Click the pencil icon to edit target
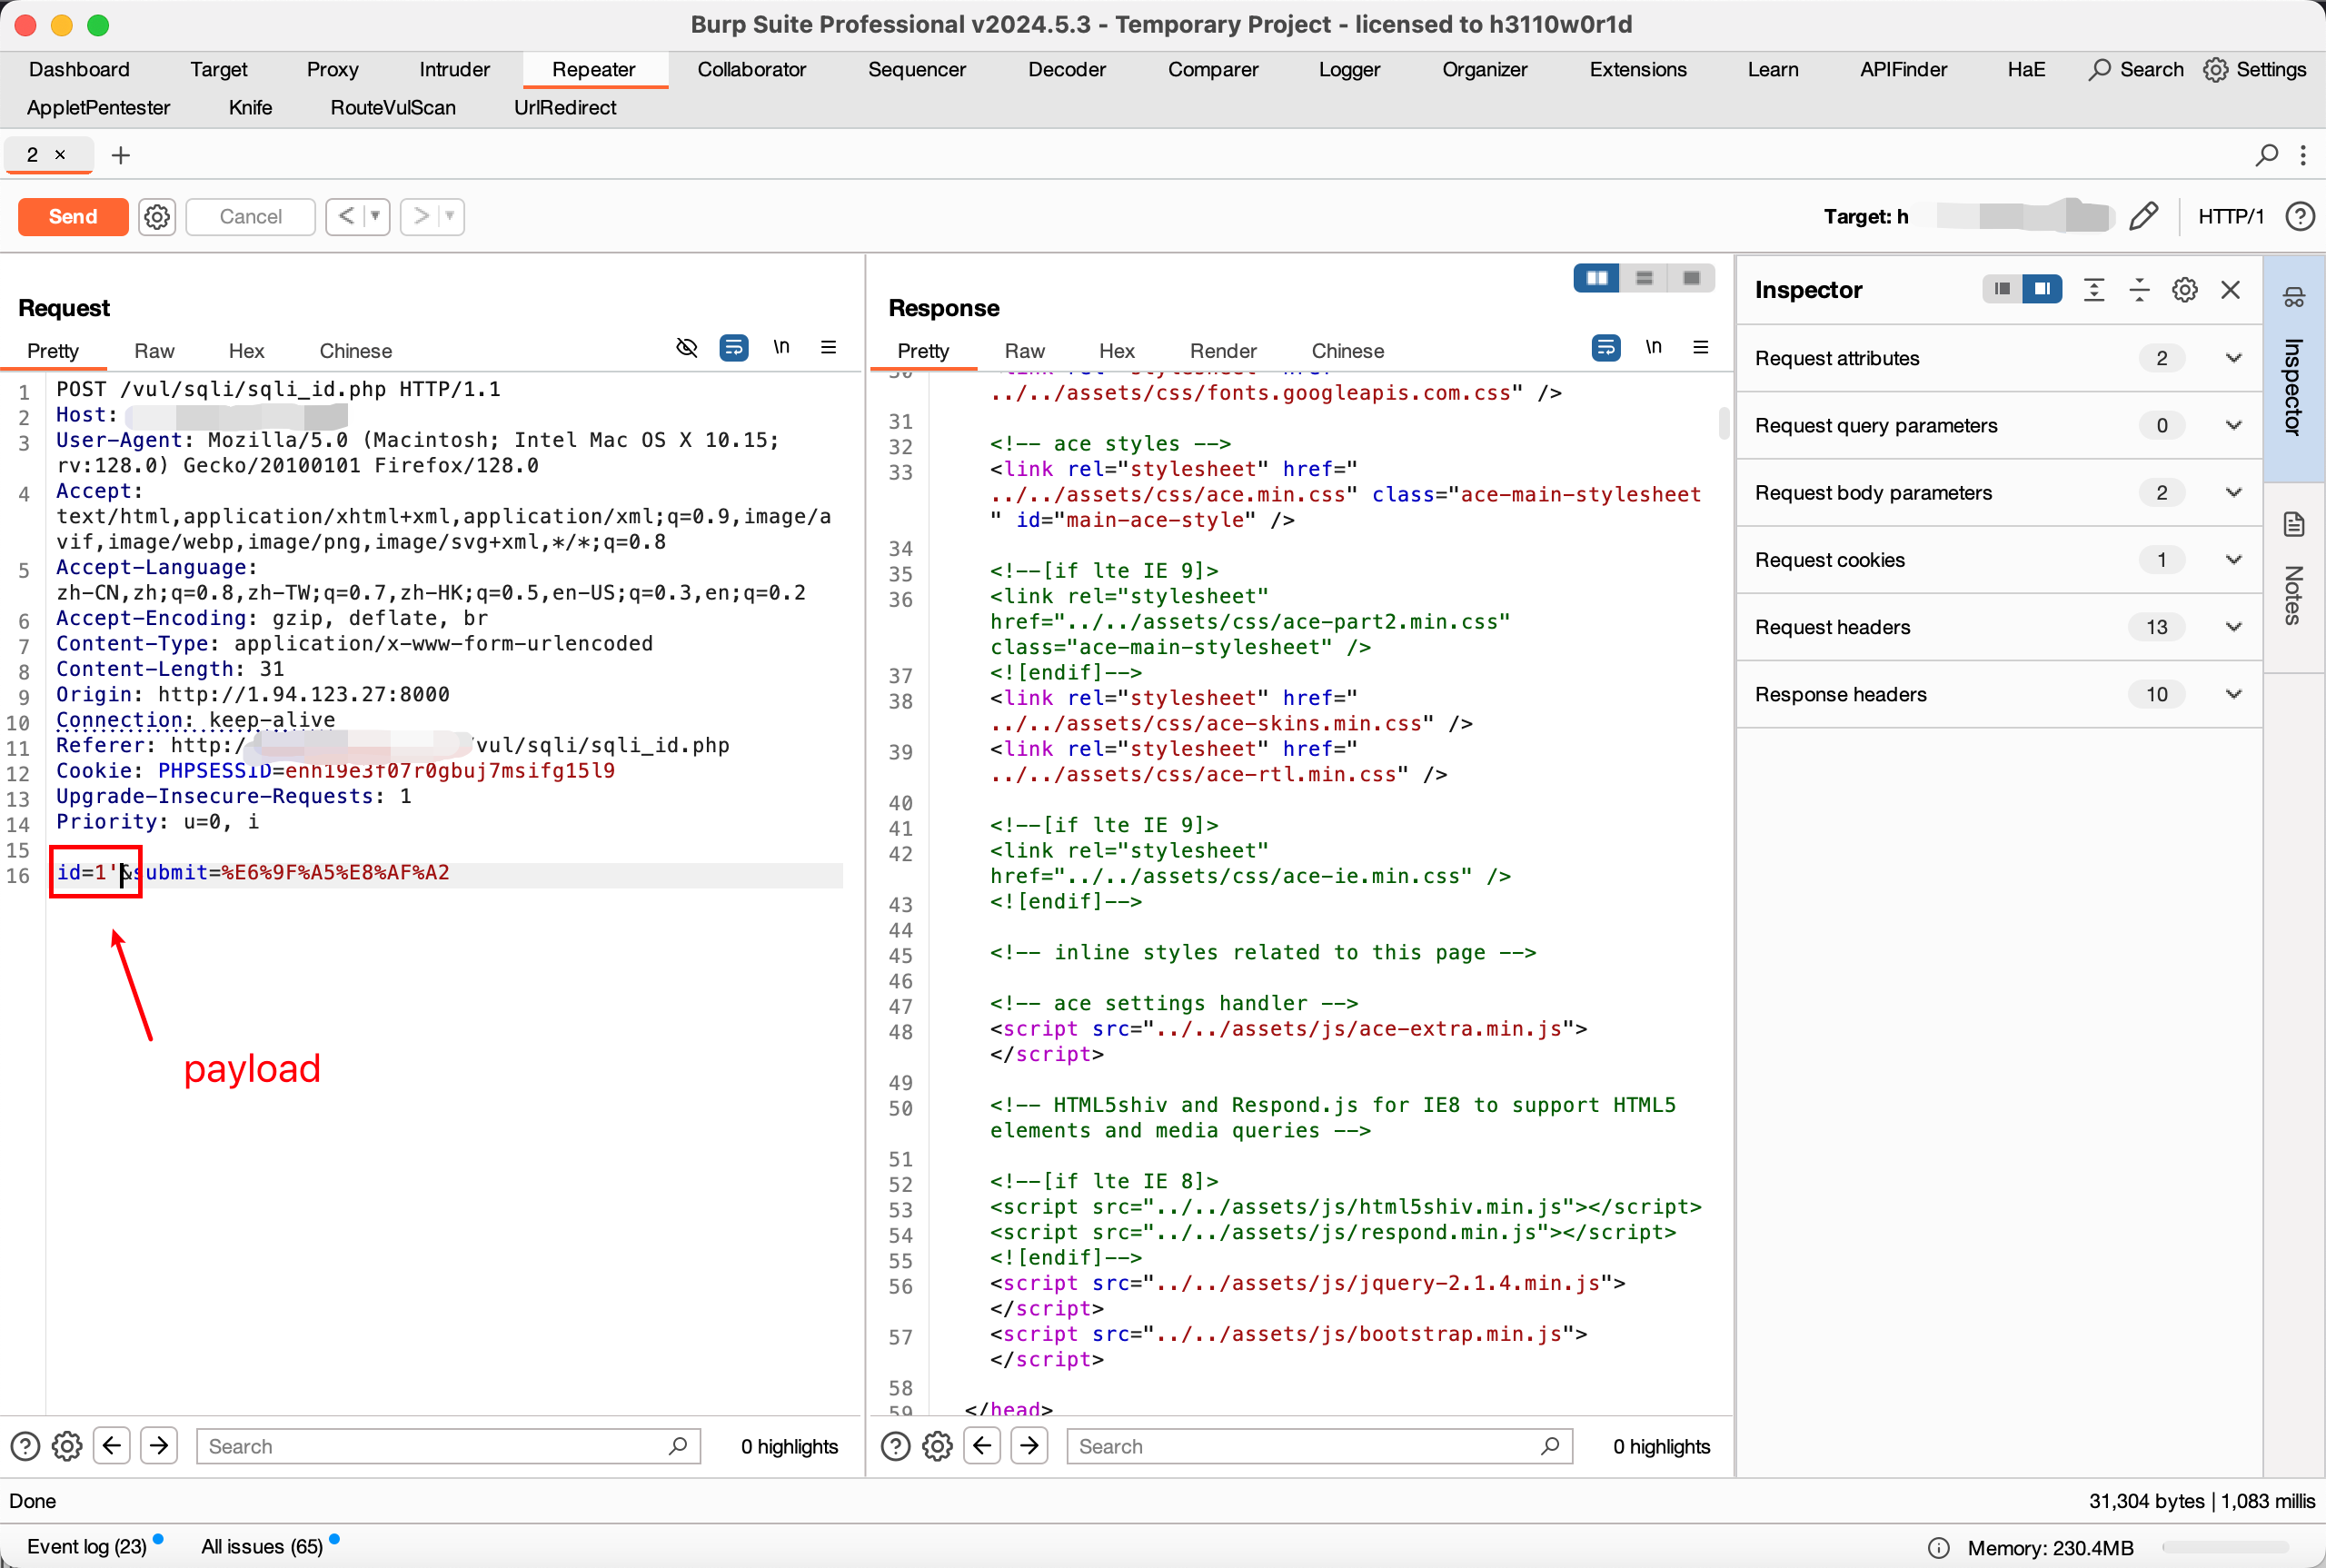The image size is (2326, 1568). tap(2143, 216)
